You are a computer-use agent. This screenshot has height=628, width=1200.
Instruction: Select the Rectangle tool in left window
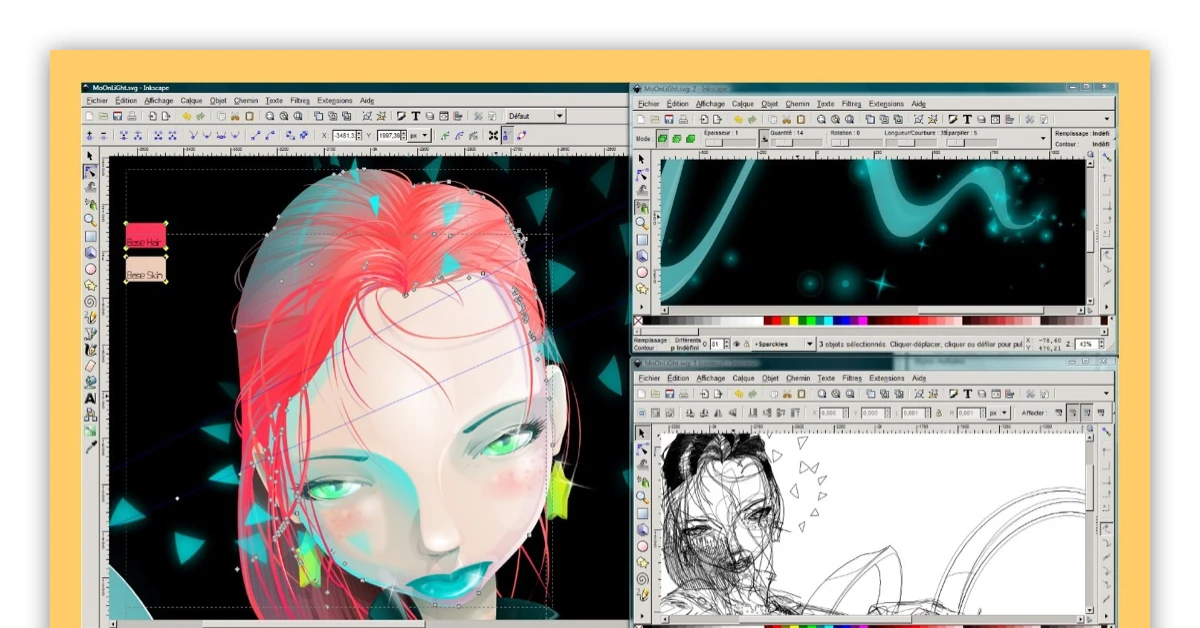point(89,236)
